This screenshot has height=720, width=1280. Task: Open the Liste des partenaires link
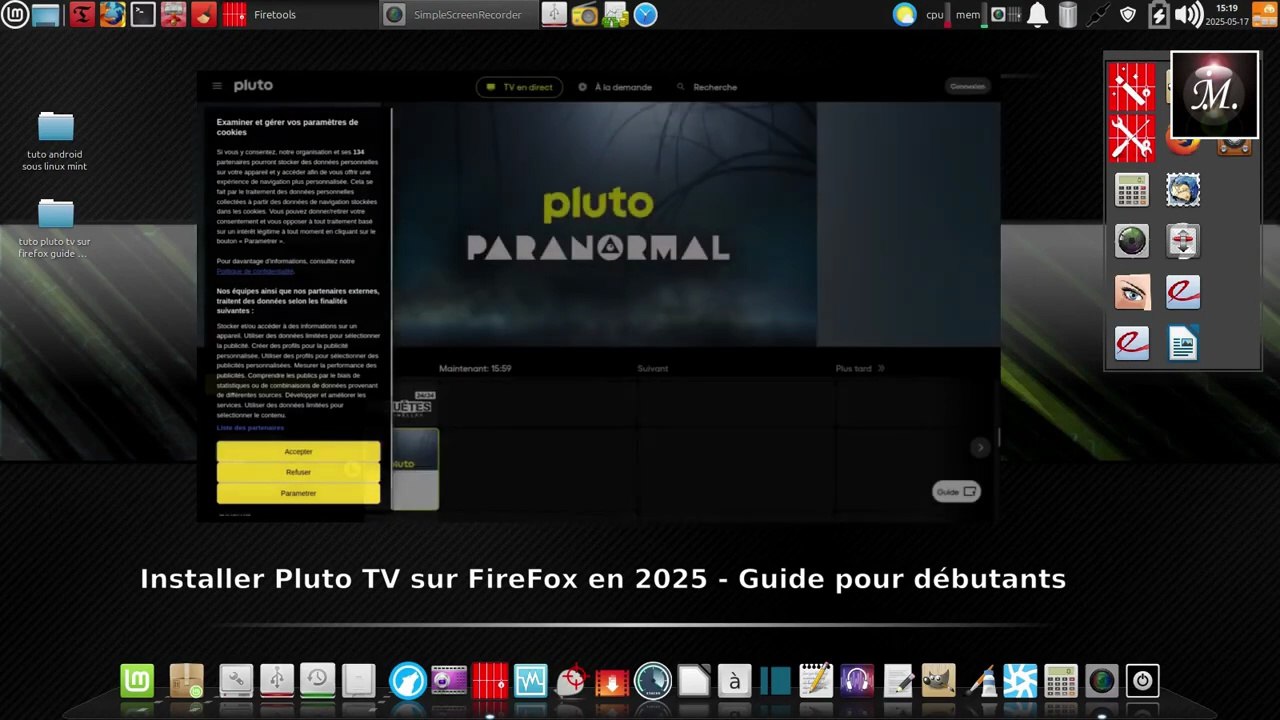point(250,428)
